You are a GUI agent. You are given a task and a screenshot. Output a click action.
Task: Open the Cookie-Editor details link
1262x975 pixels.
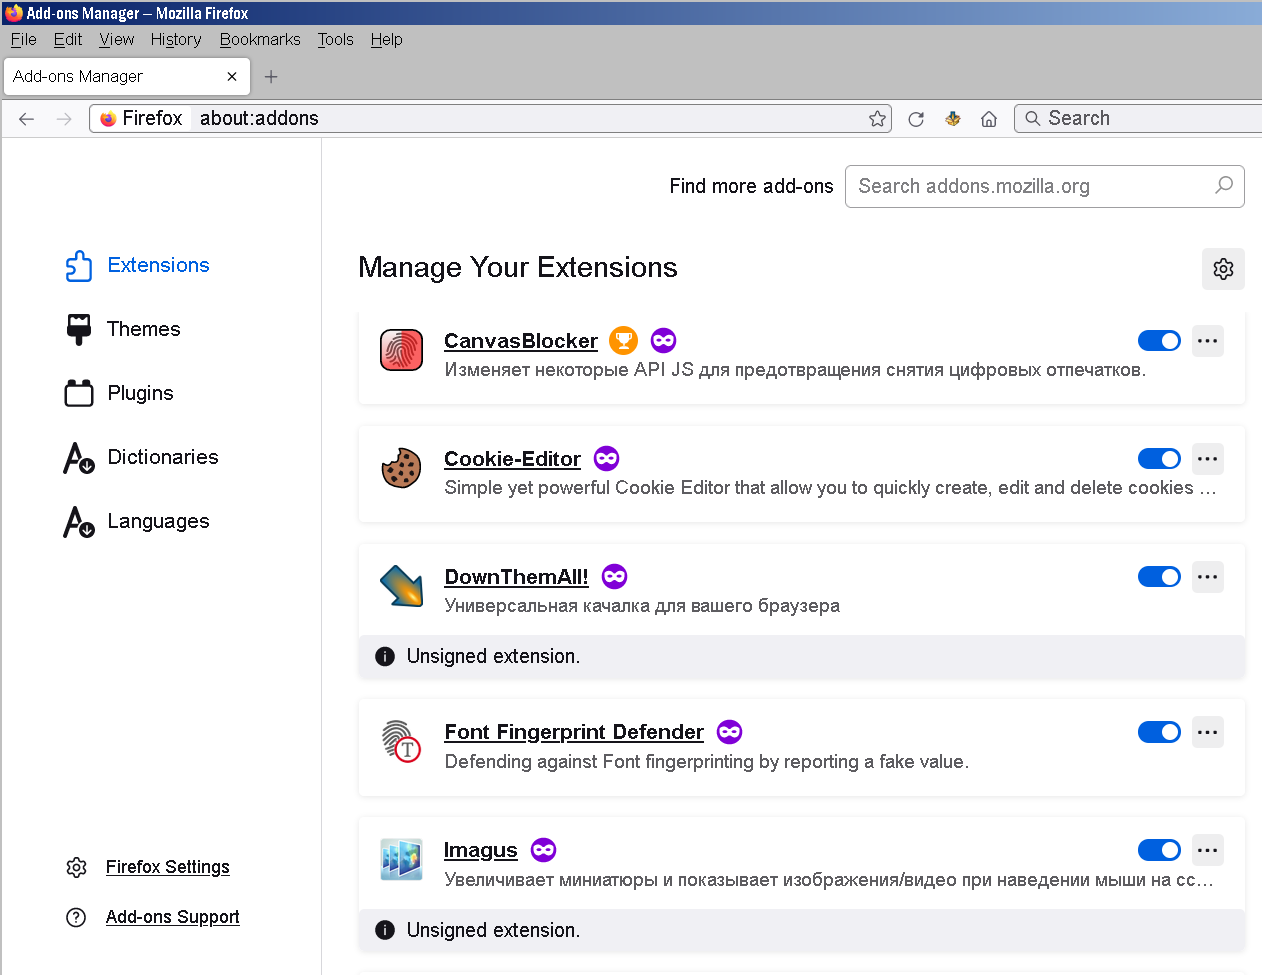[x=512, y=459]
